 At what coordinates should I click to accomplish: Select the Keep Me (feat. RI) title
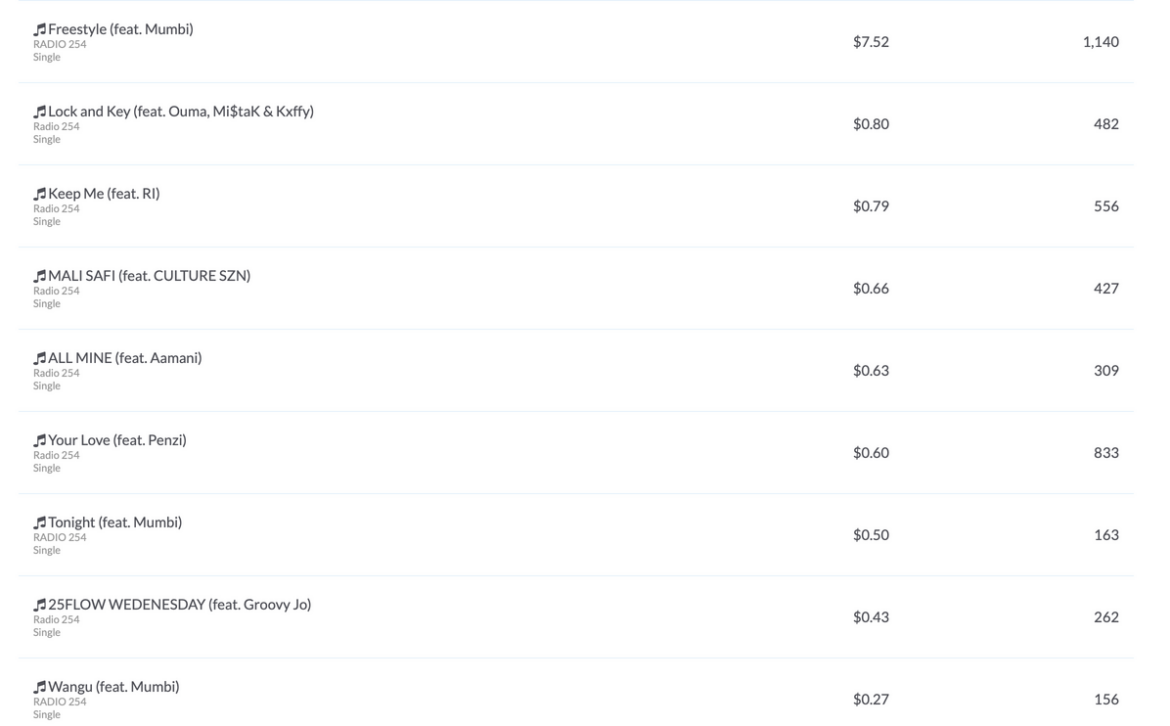click(x=104, y=193)
